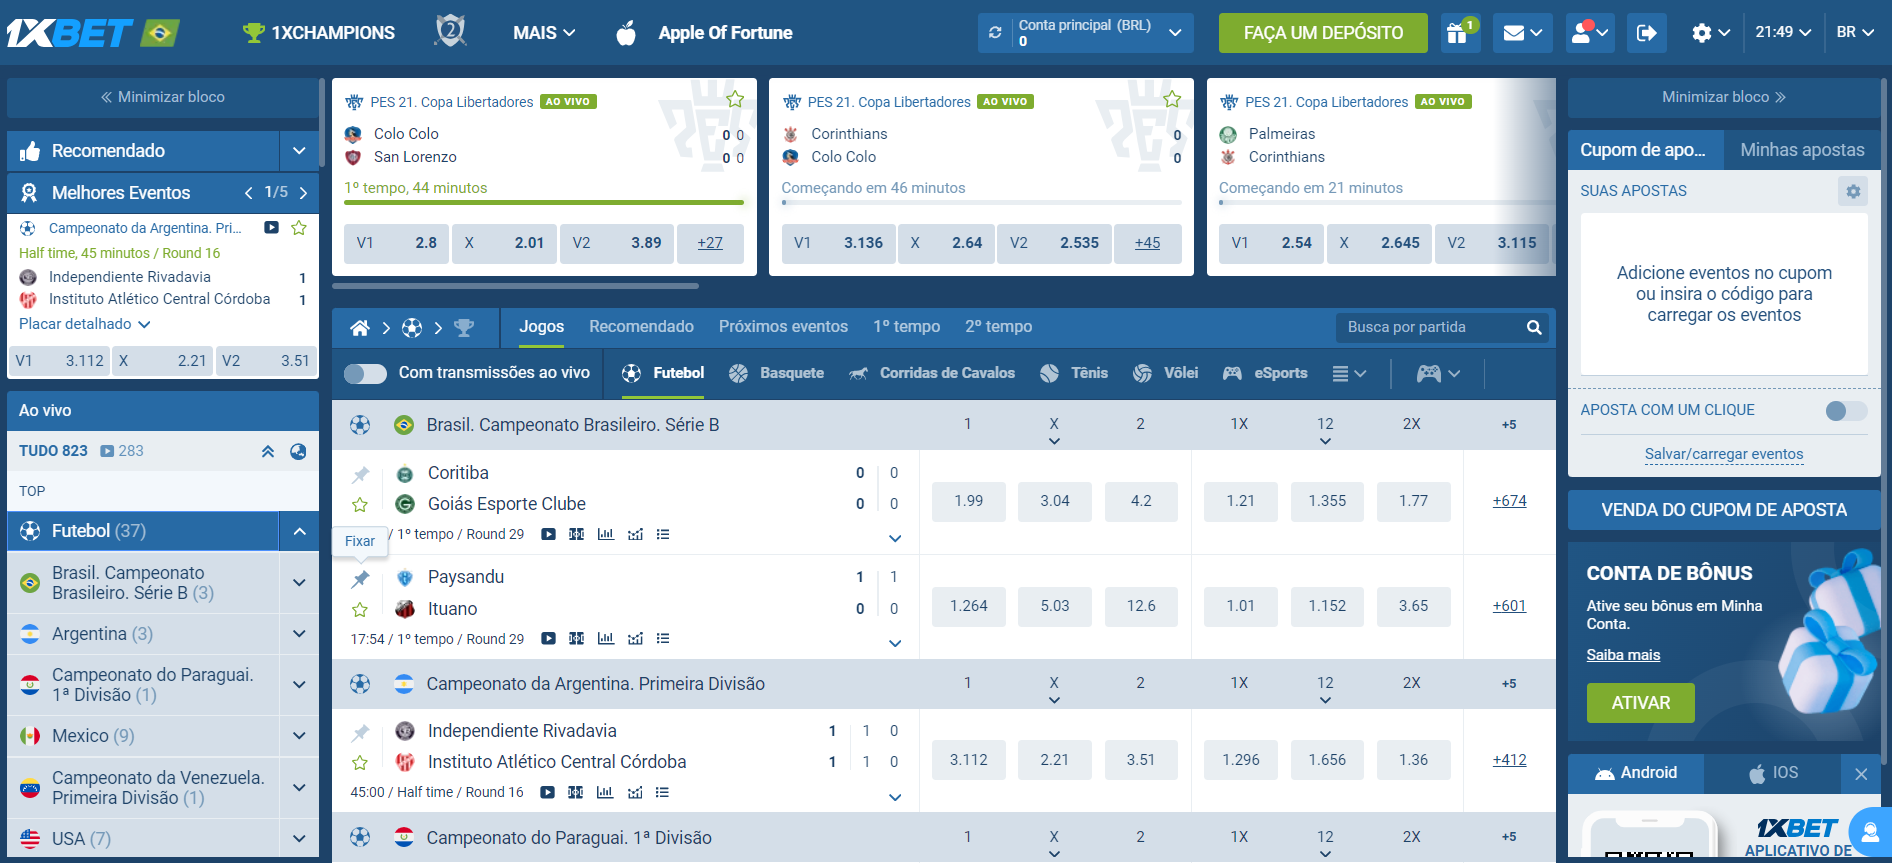Open the list icon for Independiente Rivadavia match

[x=662, y=792]
